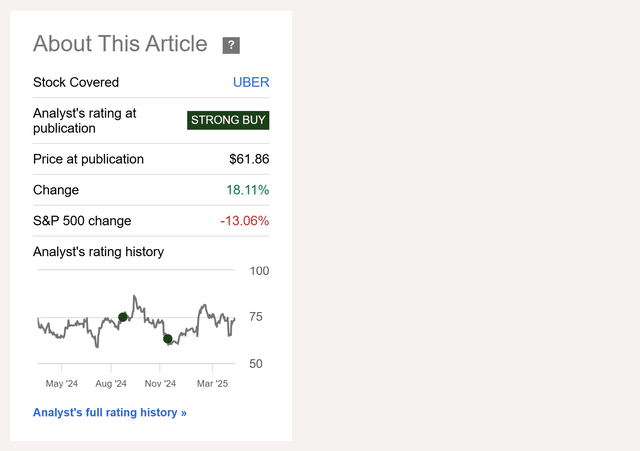Click the Mar '25 axis label

212,383
